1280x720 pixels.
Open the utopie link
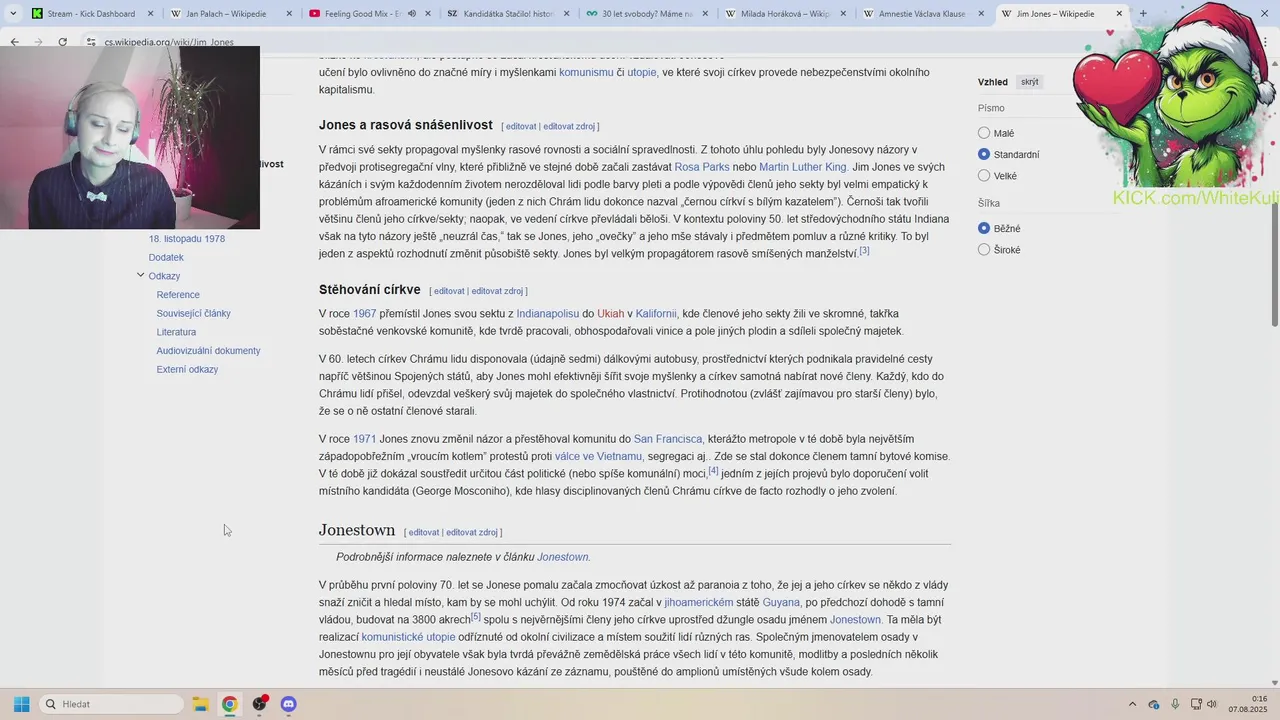[x=642, y=72]
